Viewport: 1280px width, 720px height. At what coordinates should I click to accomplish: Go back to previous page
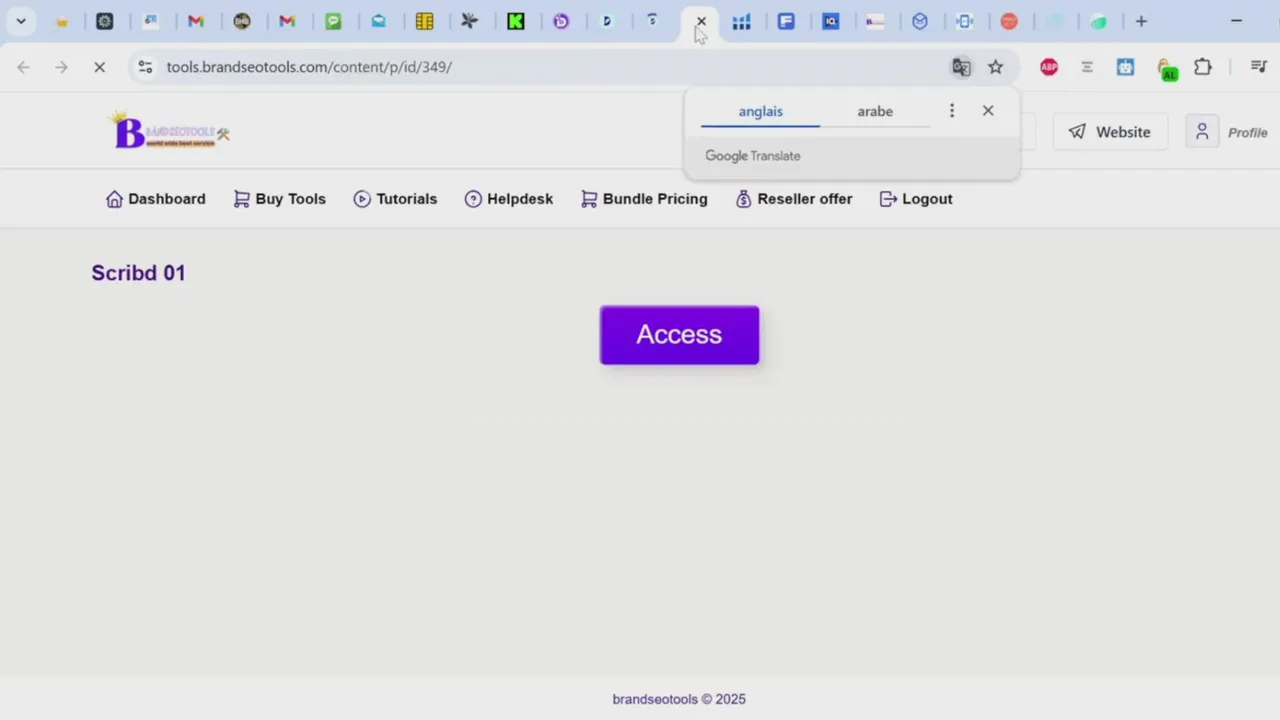point(24,67)
